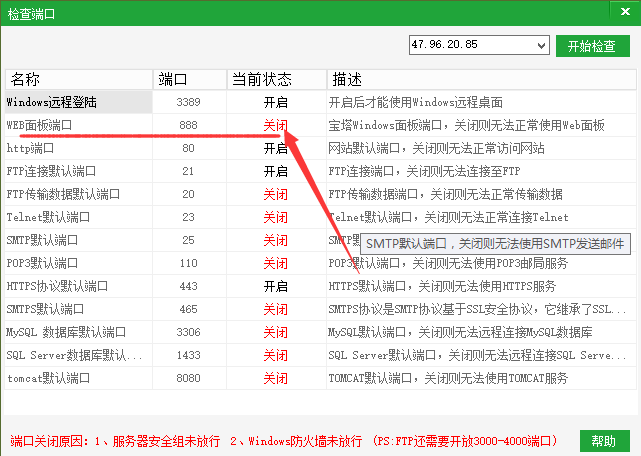Click the TOMCAT默认端口 description text

tap(448, 378)
